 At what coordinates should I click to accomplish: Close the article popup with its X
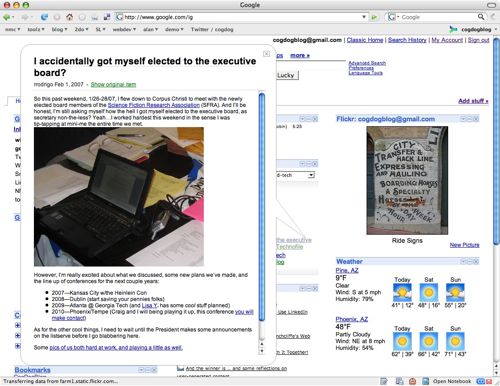[x=266, y=54]
